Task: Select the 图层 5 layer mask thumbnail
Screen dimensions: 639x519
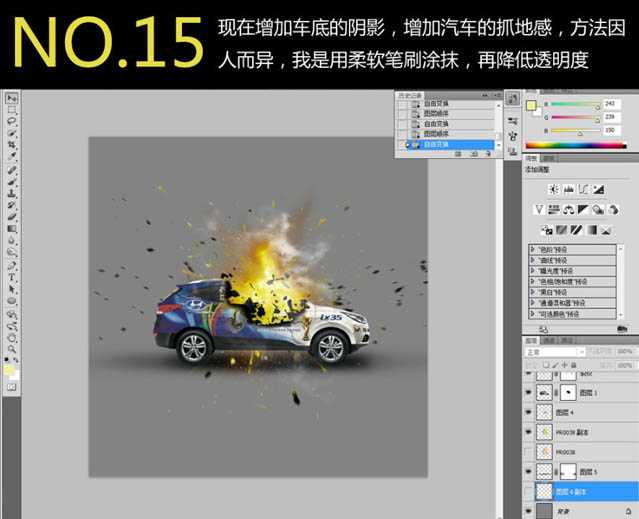Action: click(x=568, y=471)
